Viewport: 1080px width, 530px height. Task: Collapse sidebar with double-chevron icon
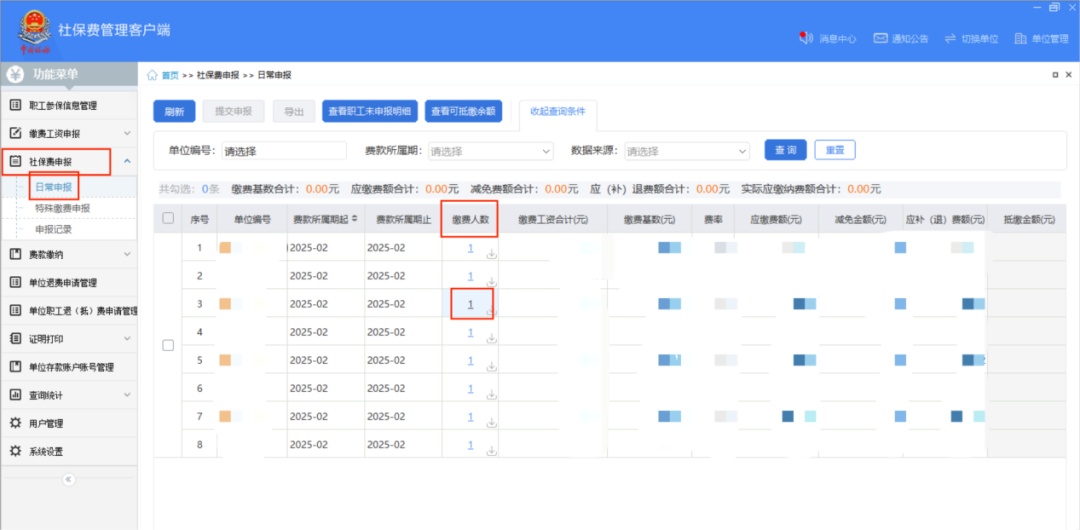68,479
